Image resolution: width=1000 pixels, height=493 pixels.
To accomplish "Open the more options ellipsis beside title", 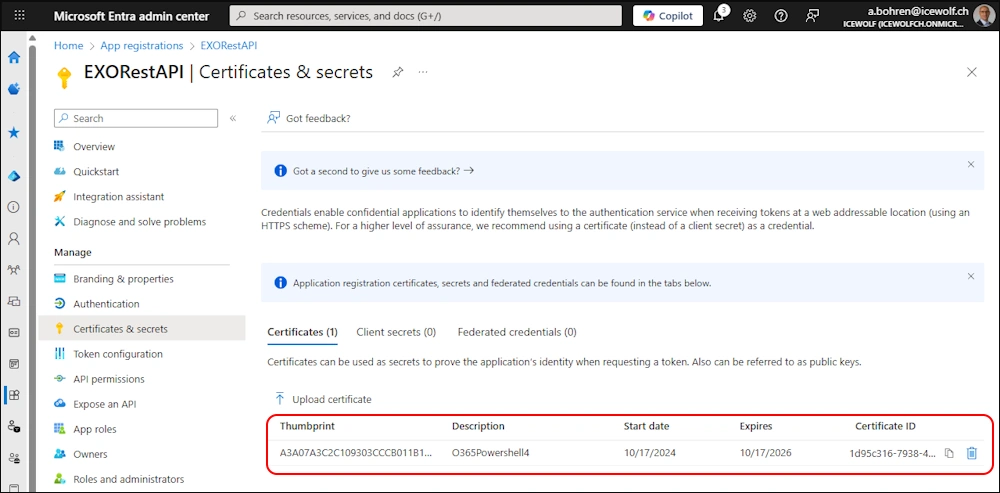I will (423, 72).
